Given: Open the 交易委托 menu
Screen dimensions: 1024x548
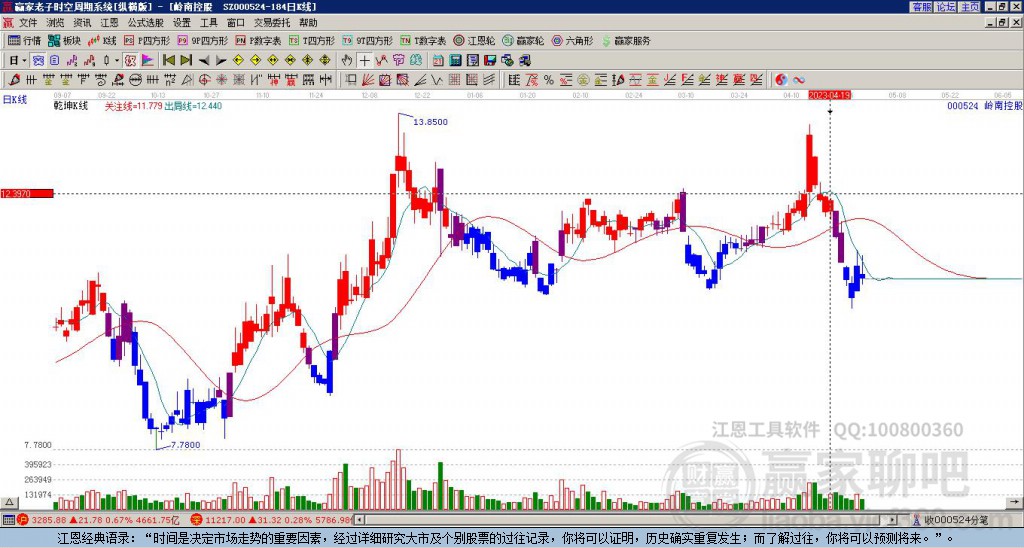Looking at the screenshot, I should pyautogui.click(x=272, y=23).
